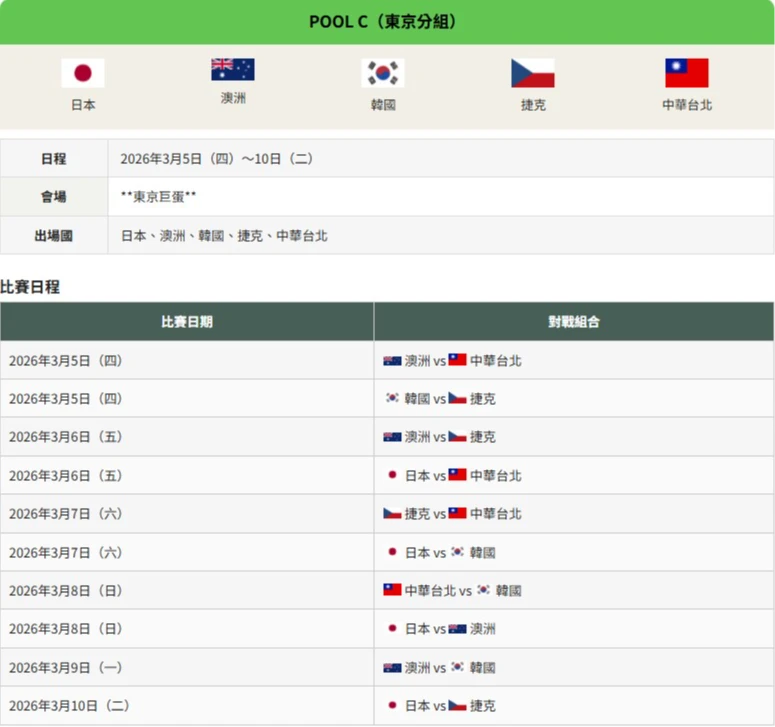Click the Australia flag above 澳洲 label
775x727 pixels.
point(232,69)
